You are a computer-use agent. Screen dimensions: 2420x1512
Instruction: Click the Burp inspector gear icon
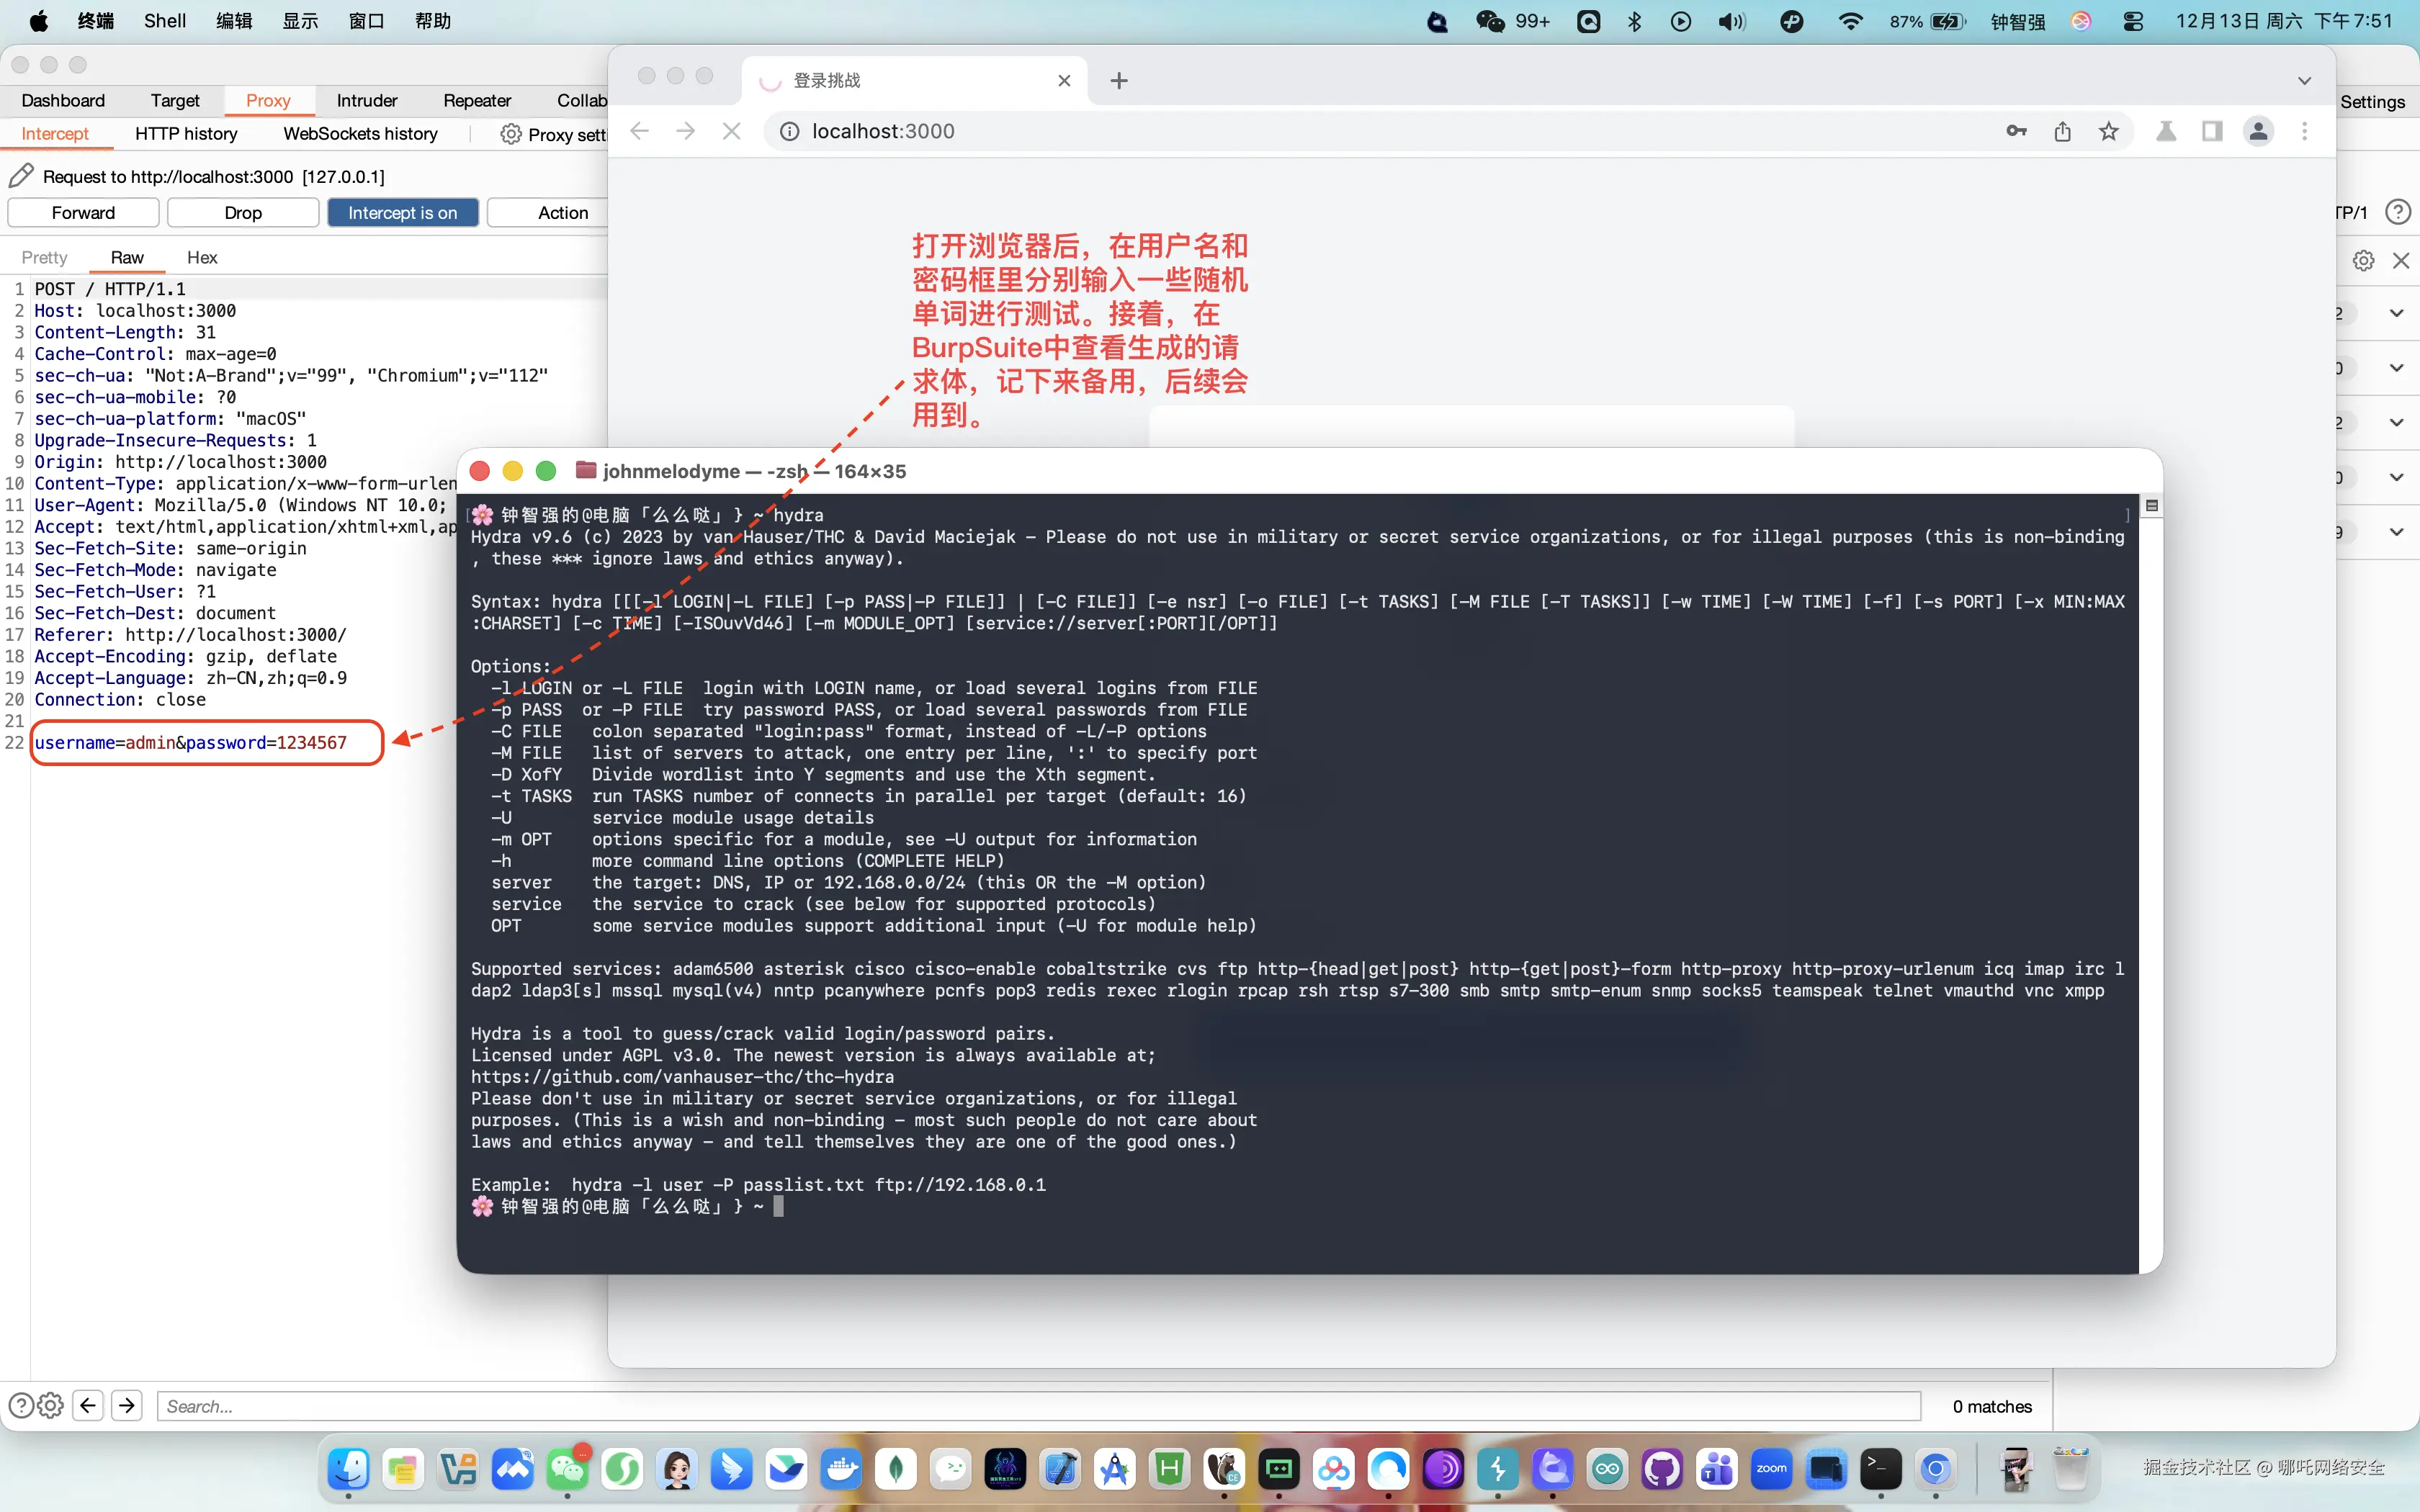click(x=2363, y=260)
